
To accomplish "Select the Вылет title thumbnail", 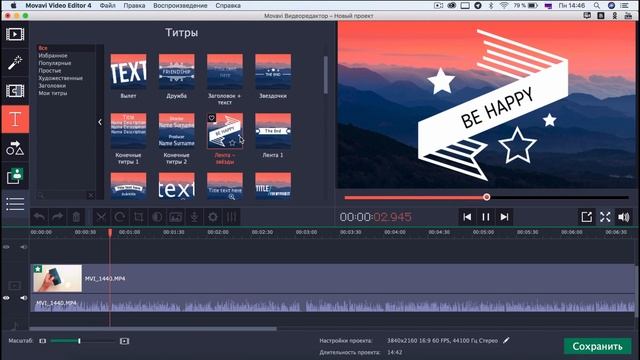I will pos(129,71).
